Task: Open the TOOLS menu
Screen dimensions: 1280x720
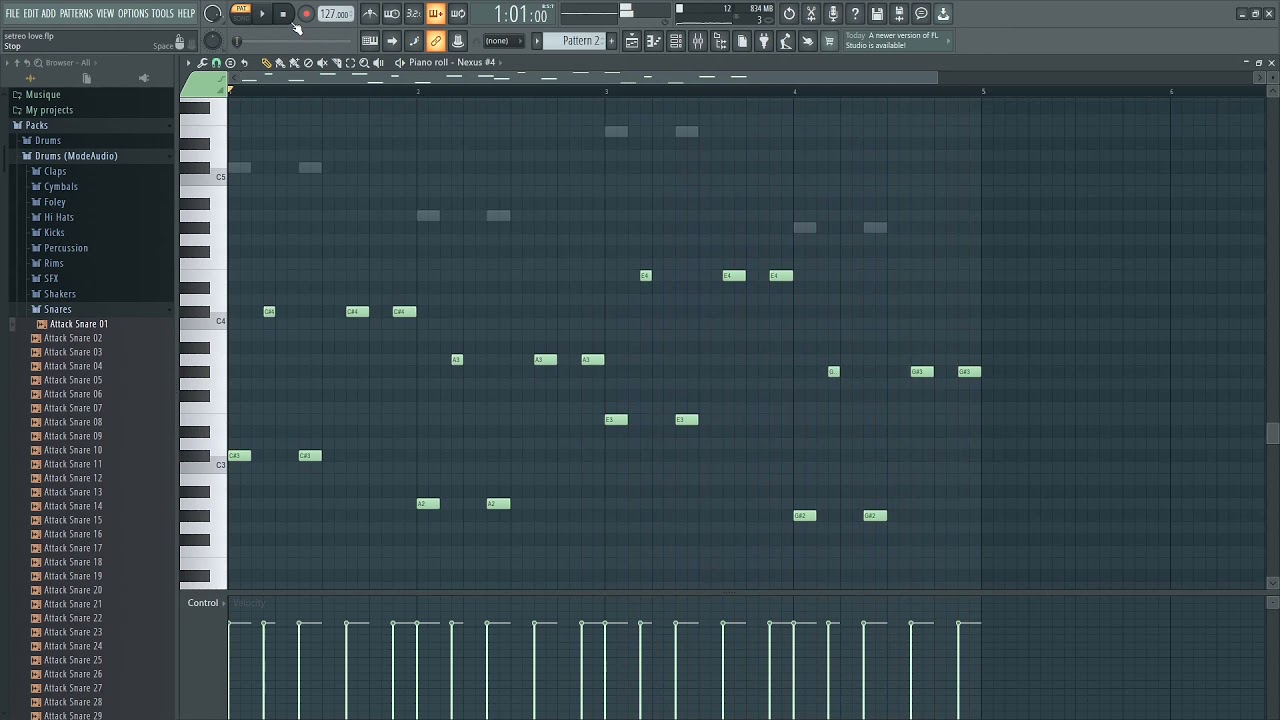Action: tap(163, 13)
